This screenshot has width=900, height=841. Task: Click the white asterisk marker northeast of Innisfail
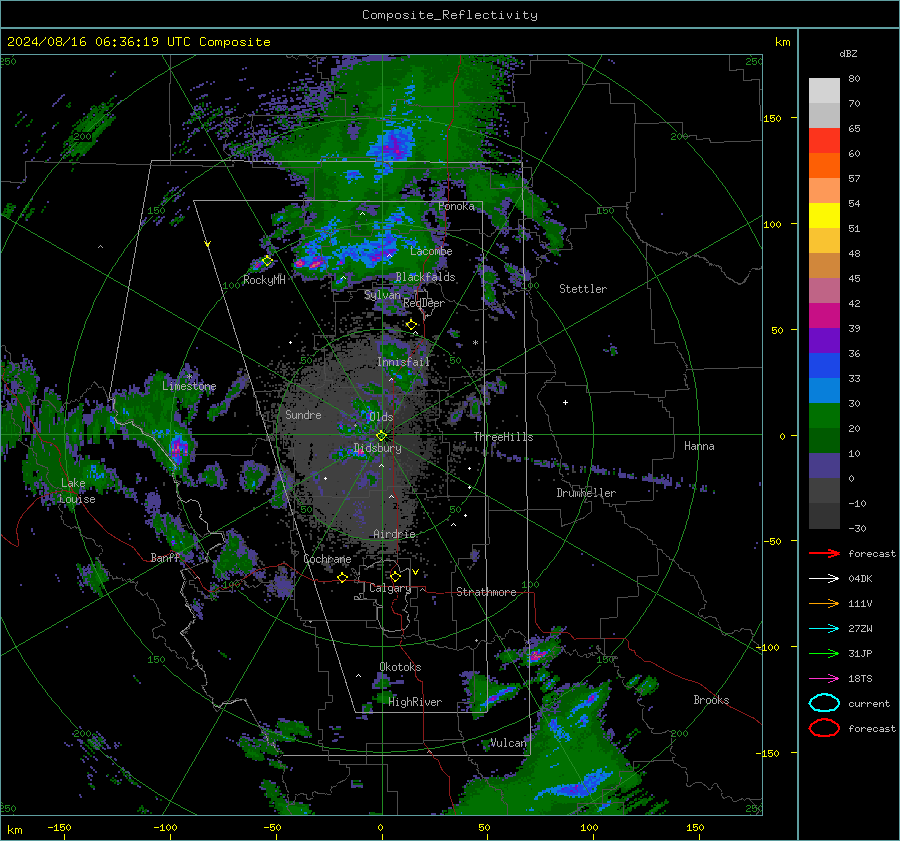click(475, 343)
